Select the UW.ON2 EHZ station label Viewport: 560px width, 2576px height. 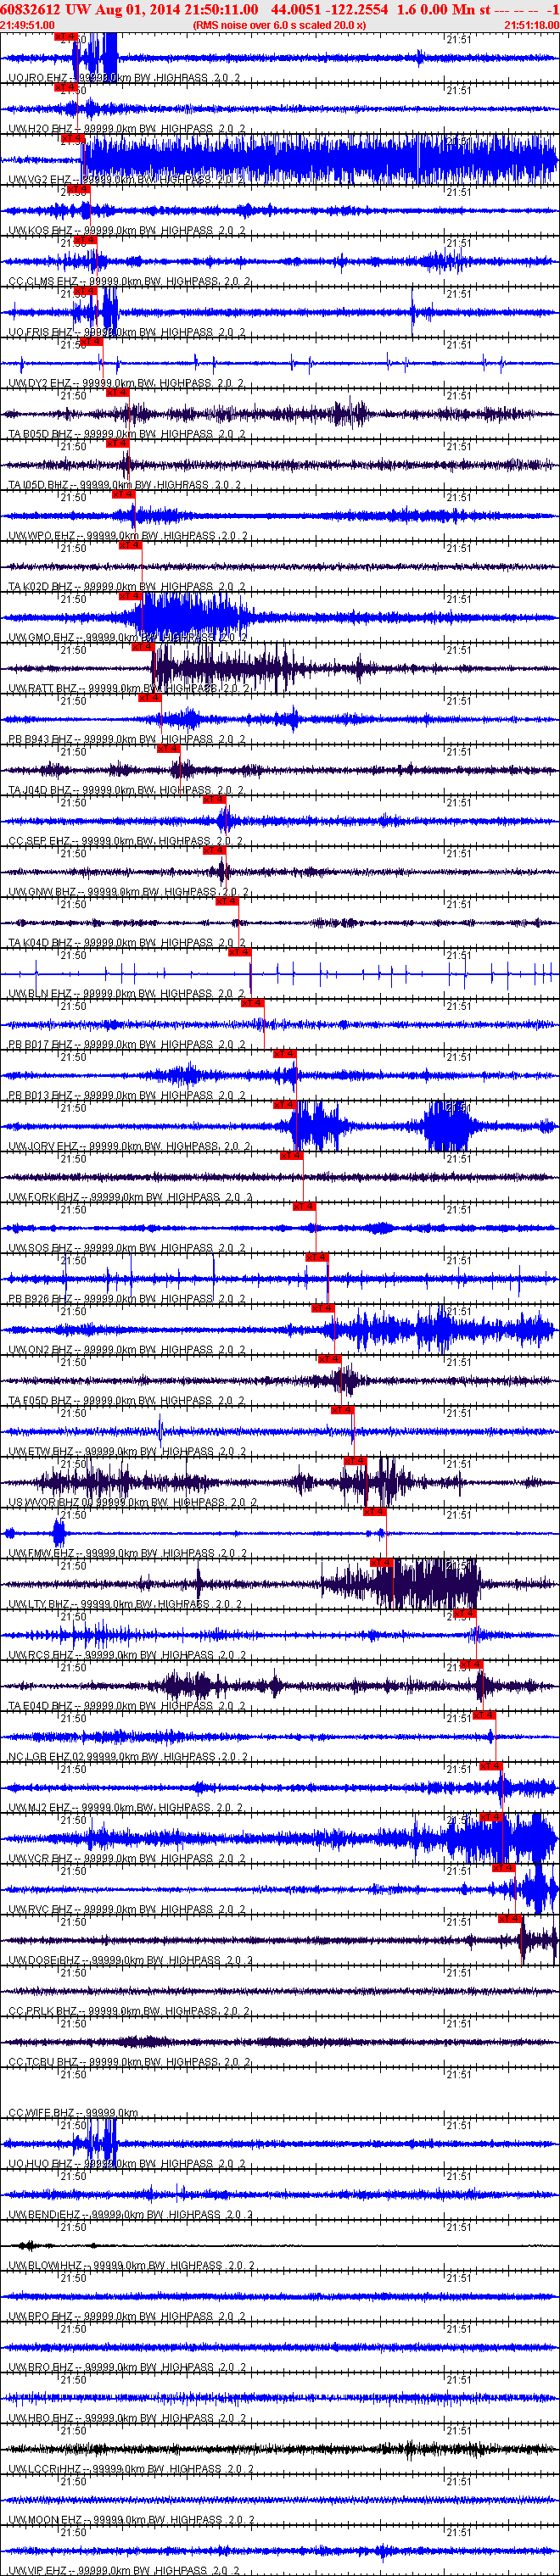pyautogui.click(x=124, y=1352)
